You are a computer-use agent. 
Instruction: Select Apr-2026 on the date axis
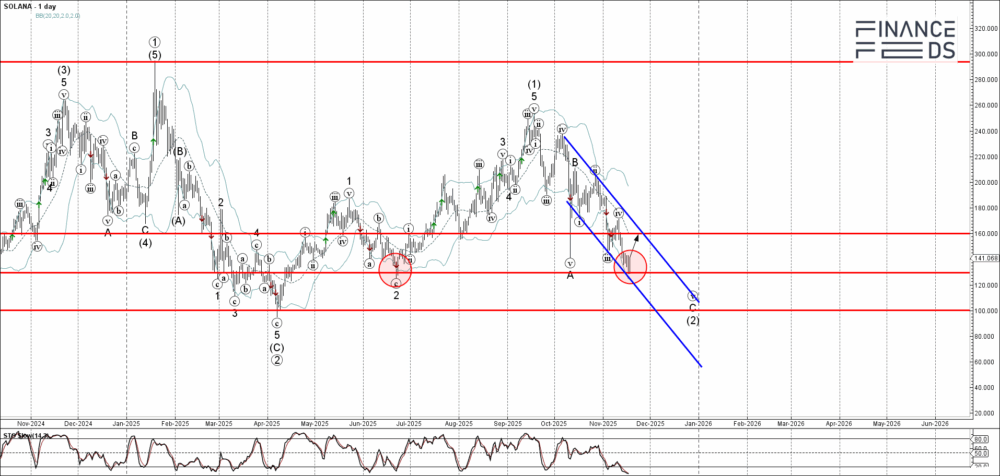[x=838, y=423]
